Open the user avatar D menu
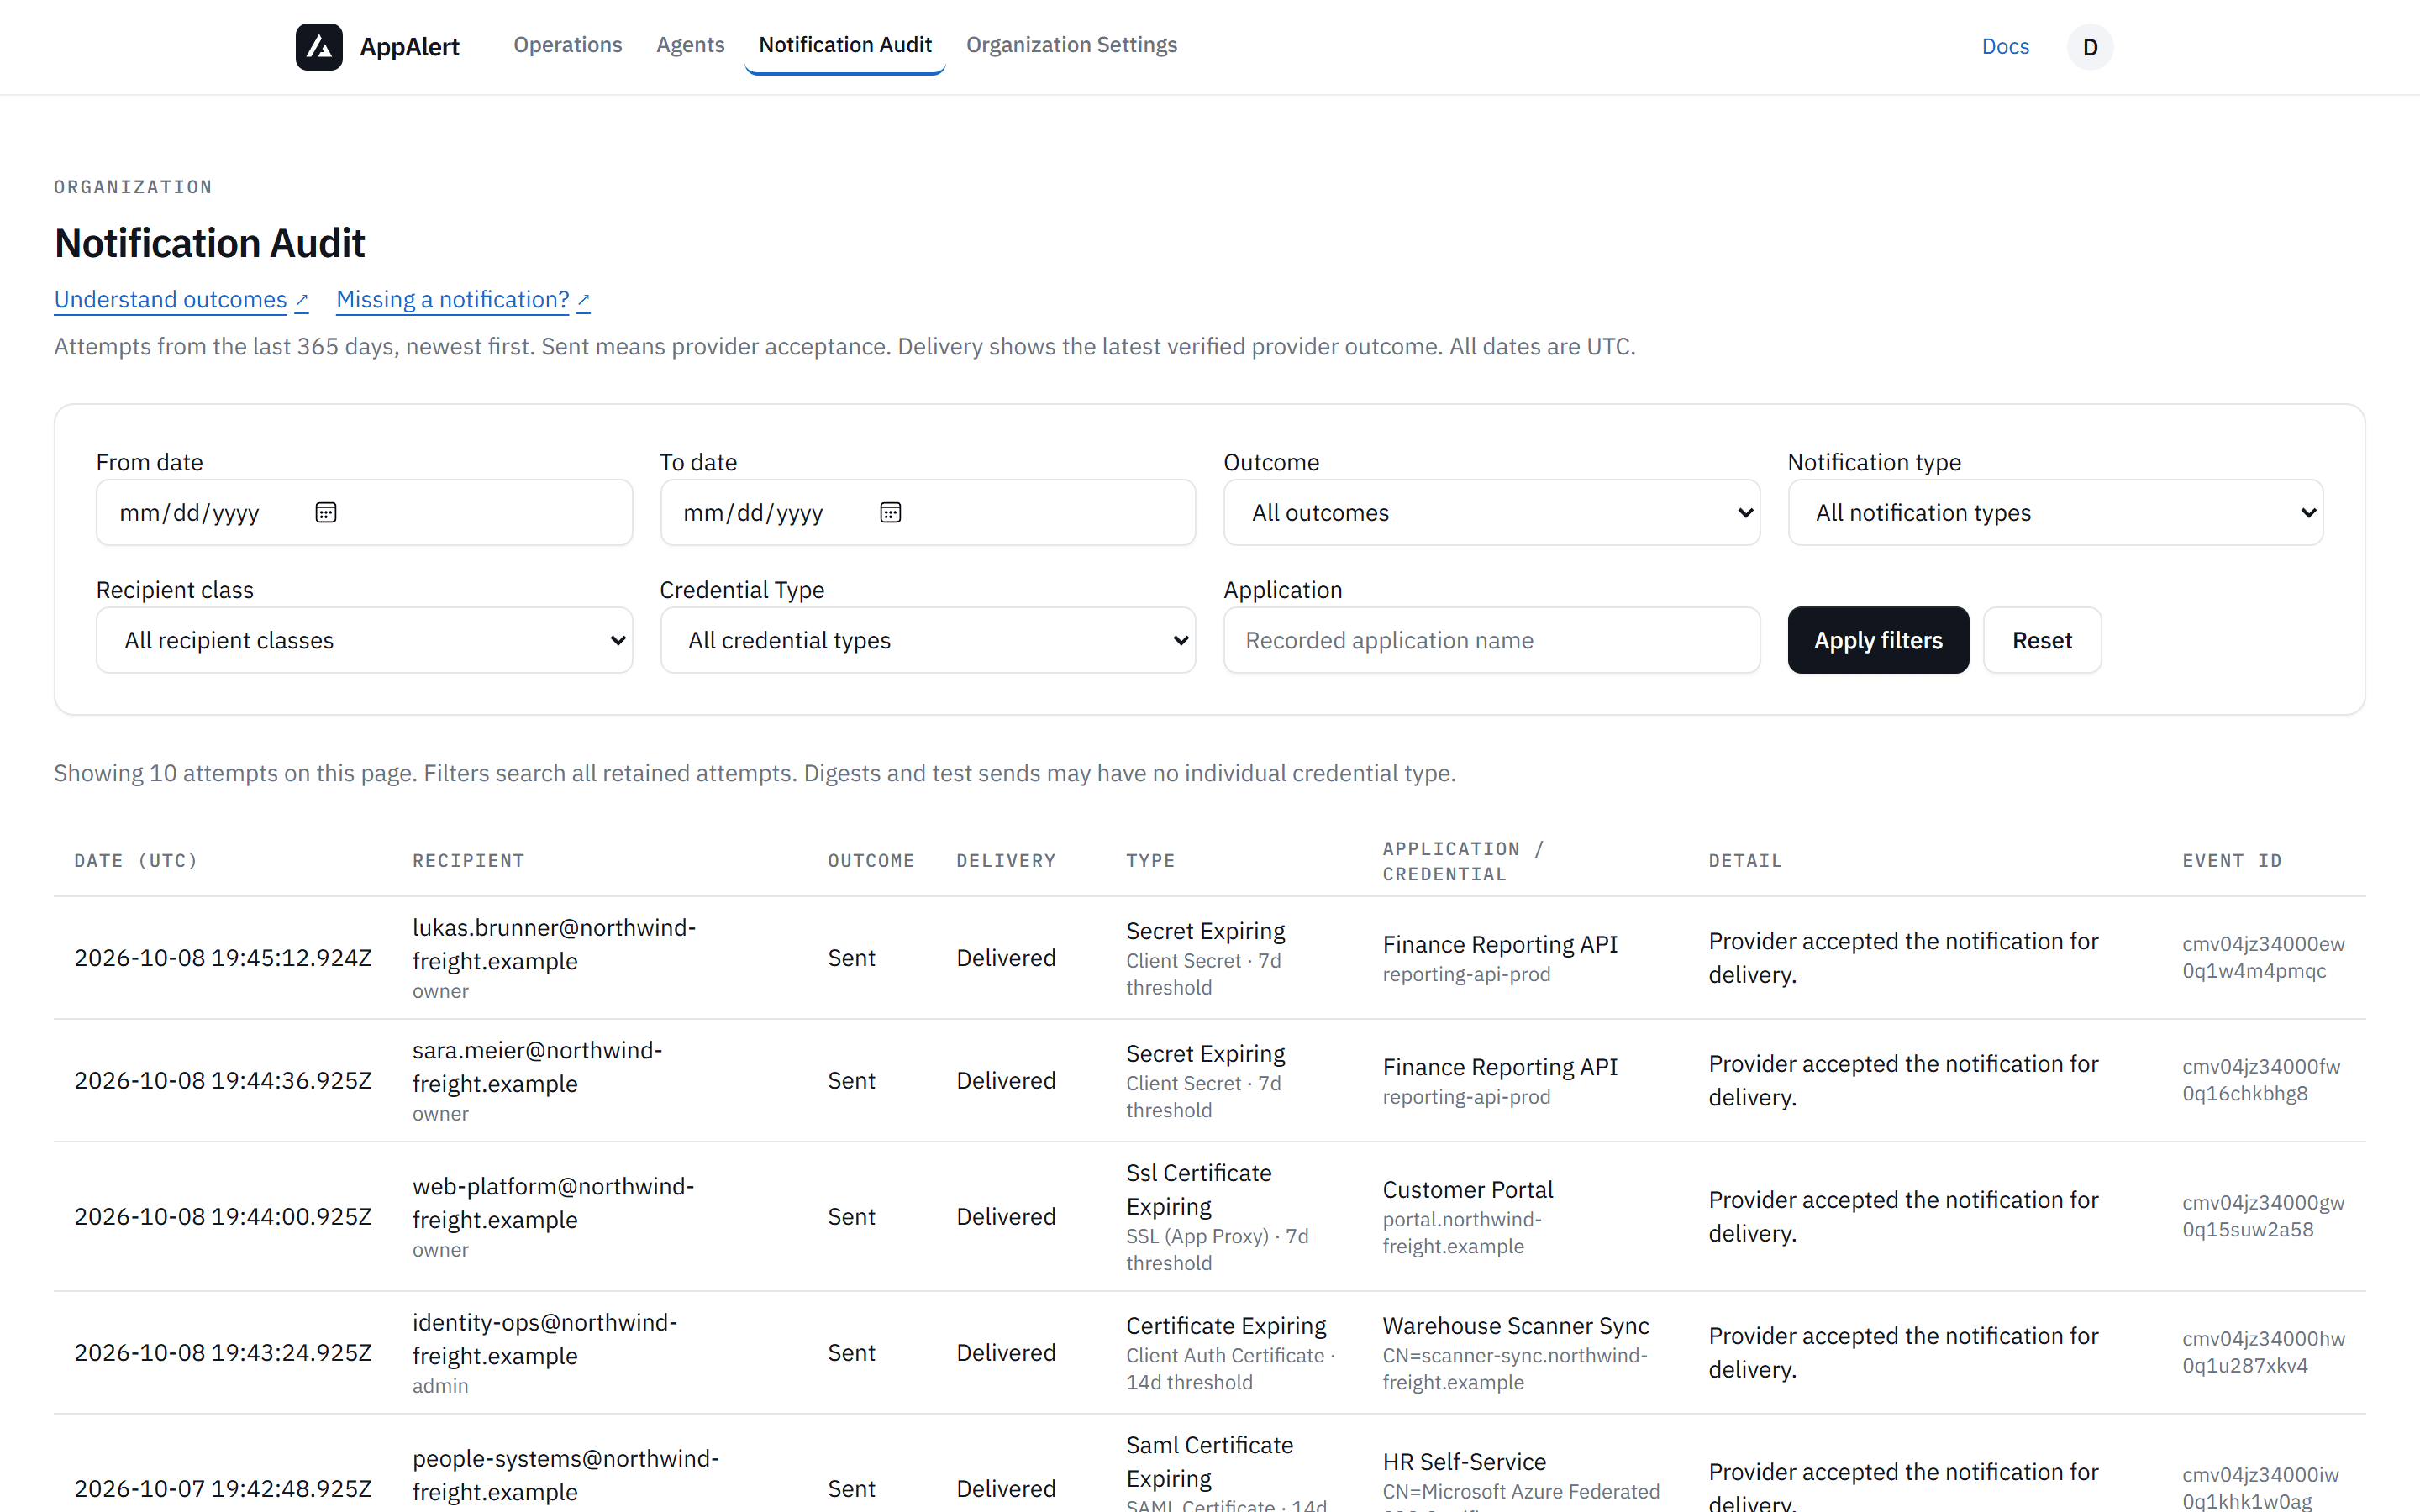Viewport: 2420px width, 1512px height. coord(2089,47)
